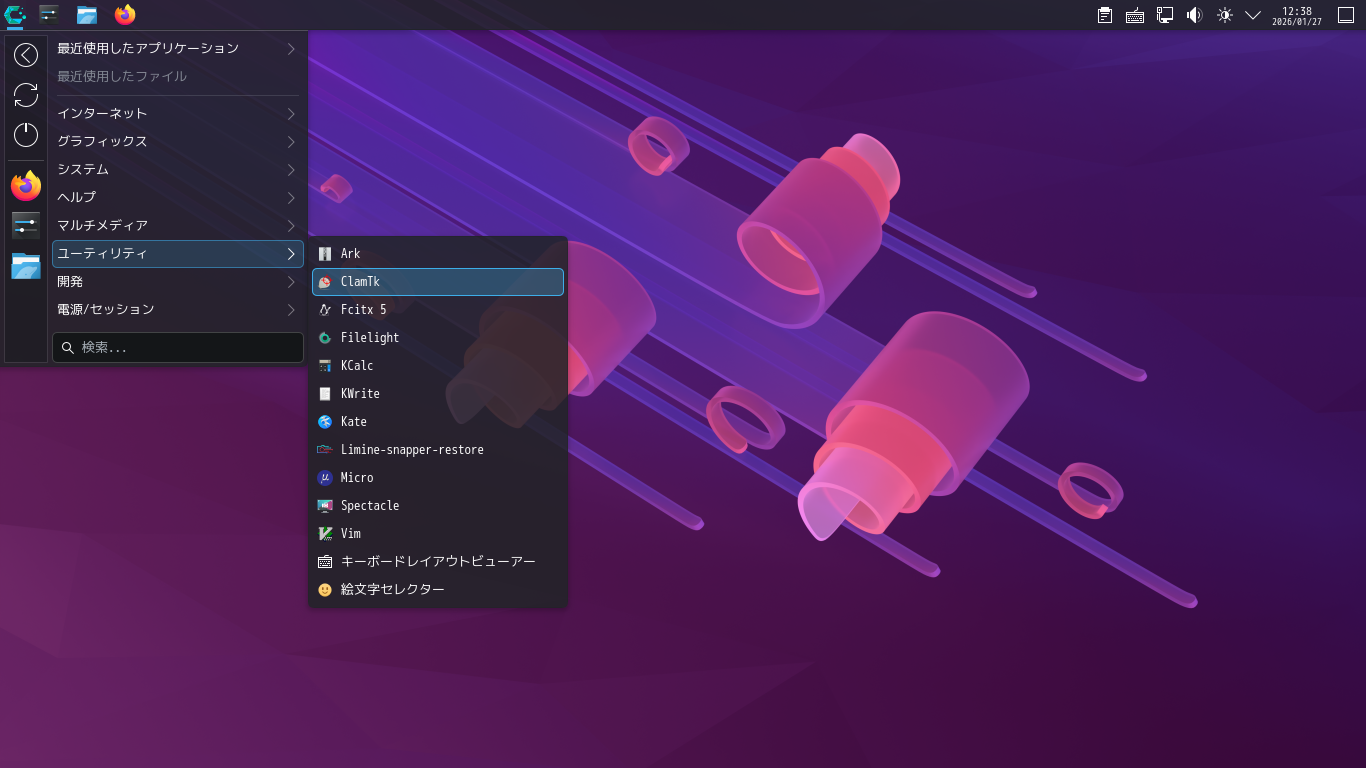Click the brightness sun icon in the tray
The image size is (1366, 768).
1225,15
